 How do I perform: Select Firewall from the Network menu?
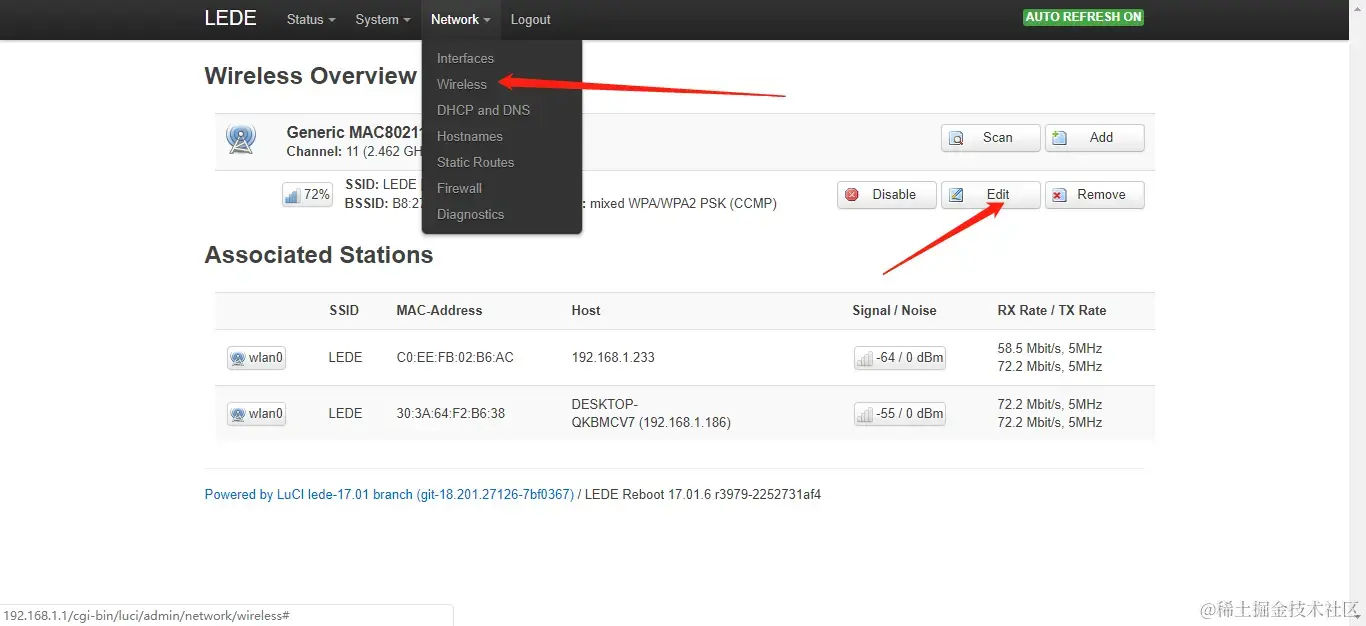[459, 188]
